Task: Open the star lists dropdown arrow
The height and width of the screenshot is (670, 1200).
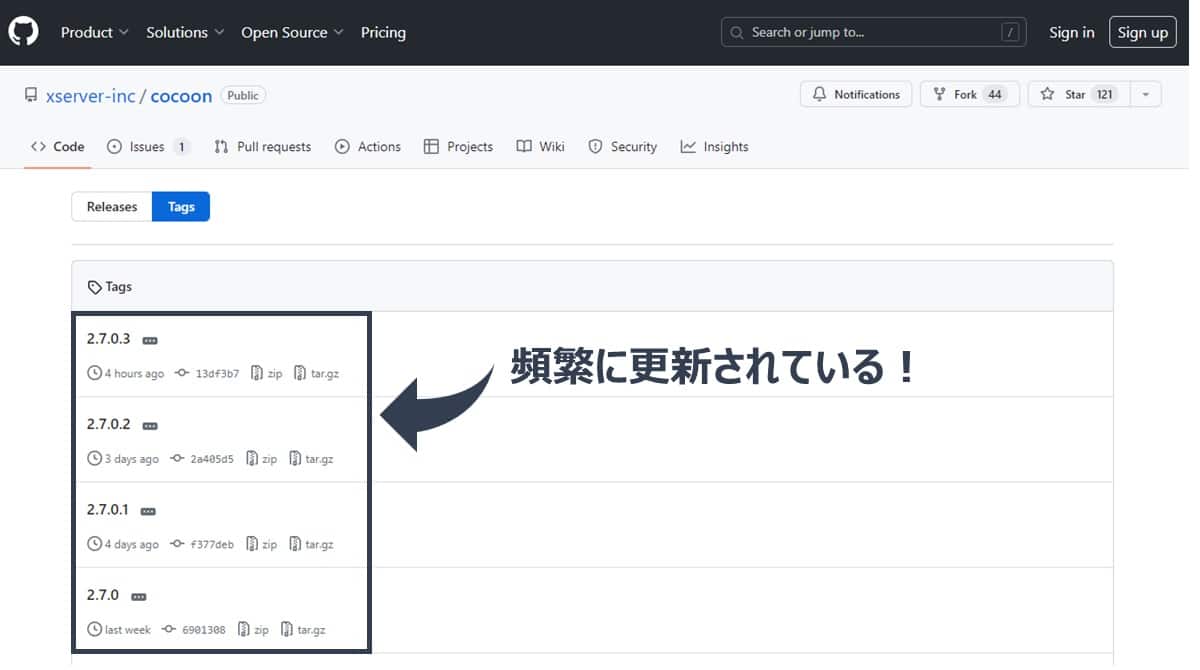Action: coord(1146,94)
